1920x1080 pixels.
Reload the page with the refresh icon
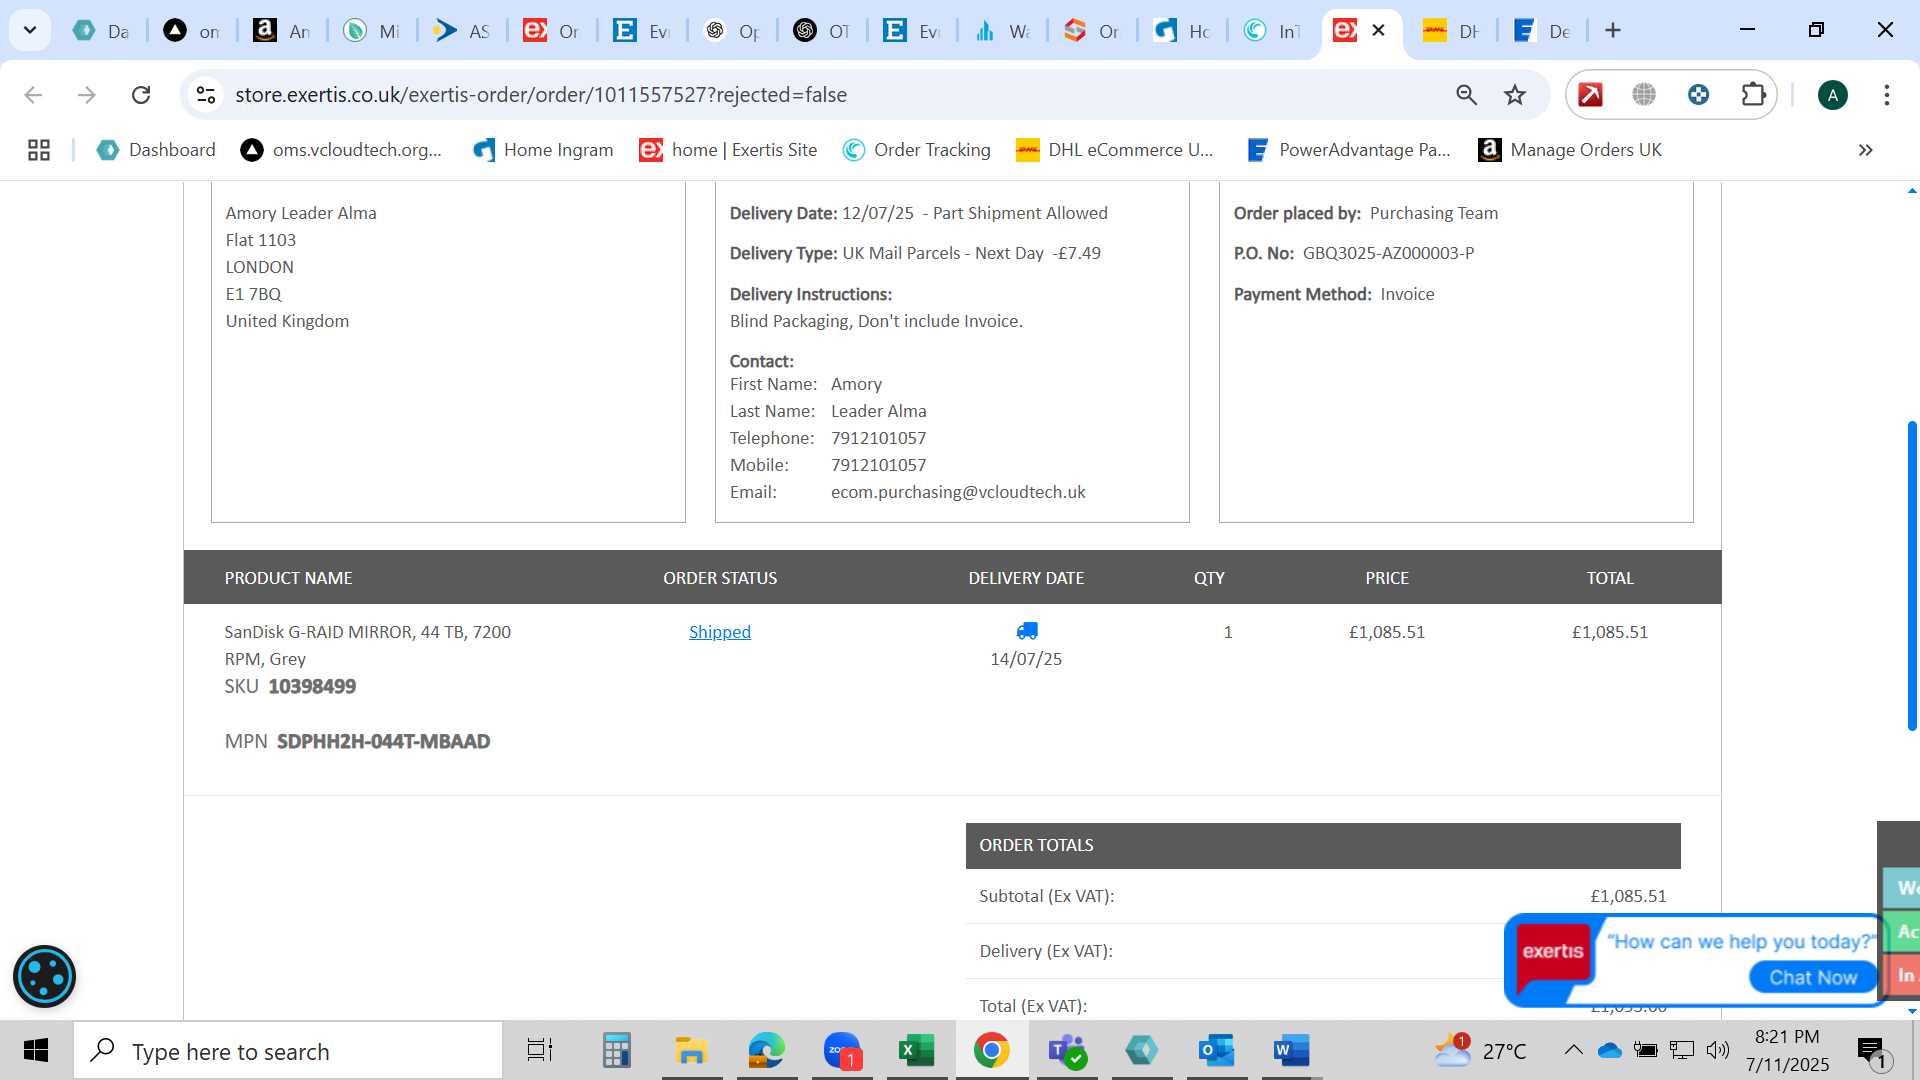(x=141, y=95)
